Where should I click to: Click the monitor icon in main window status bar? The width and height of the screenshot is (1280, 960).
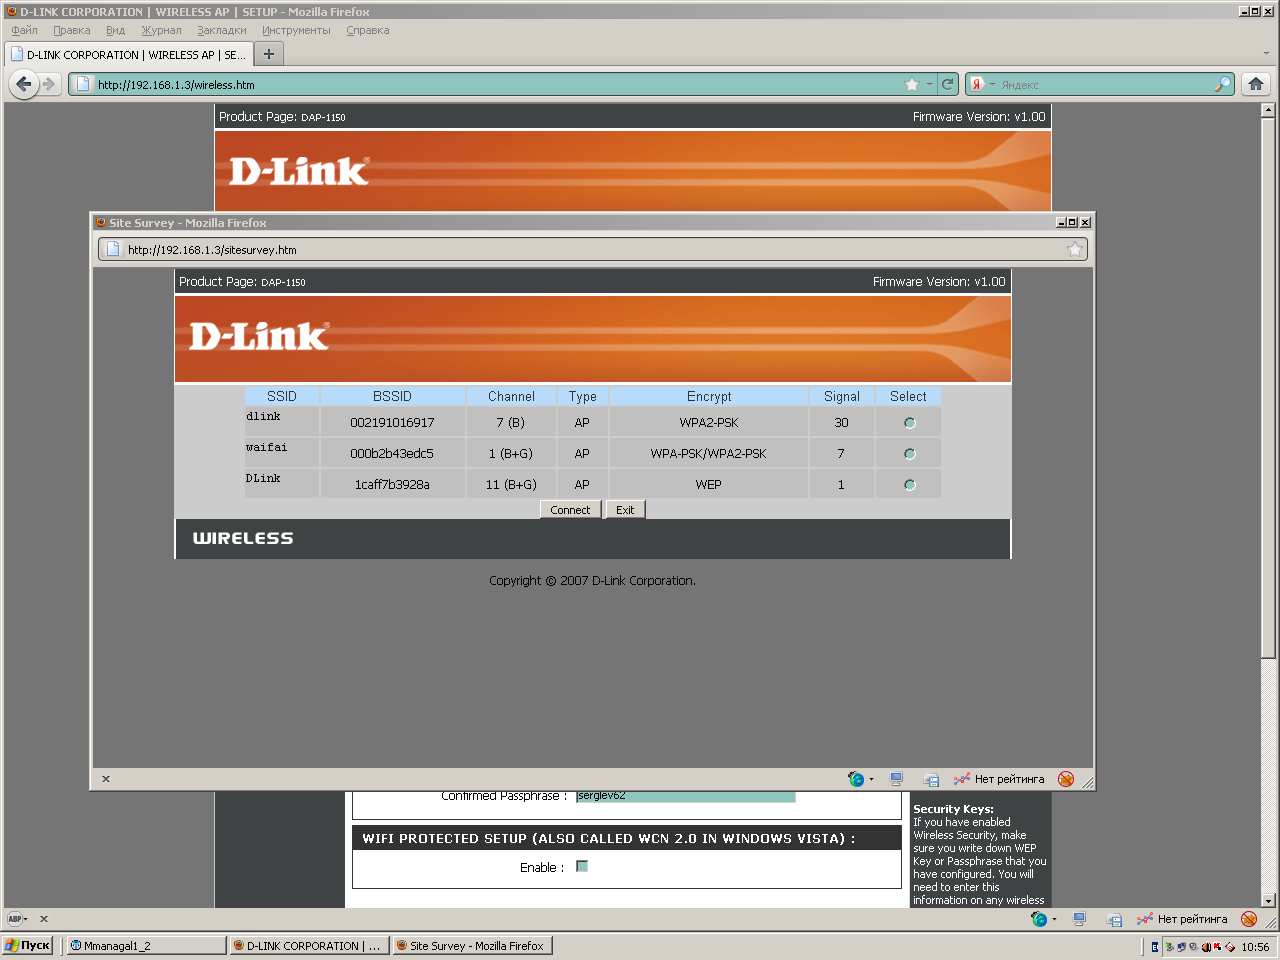pos(1080,919)
